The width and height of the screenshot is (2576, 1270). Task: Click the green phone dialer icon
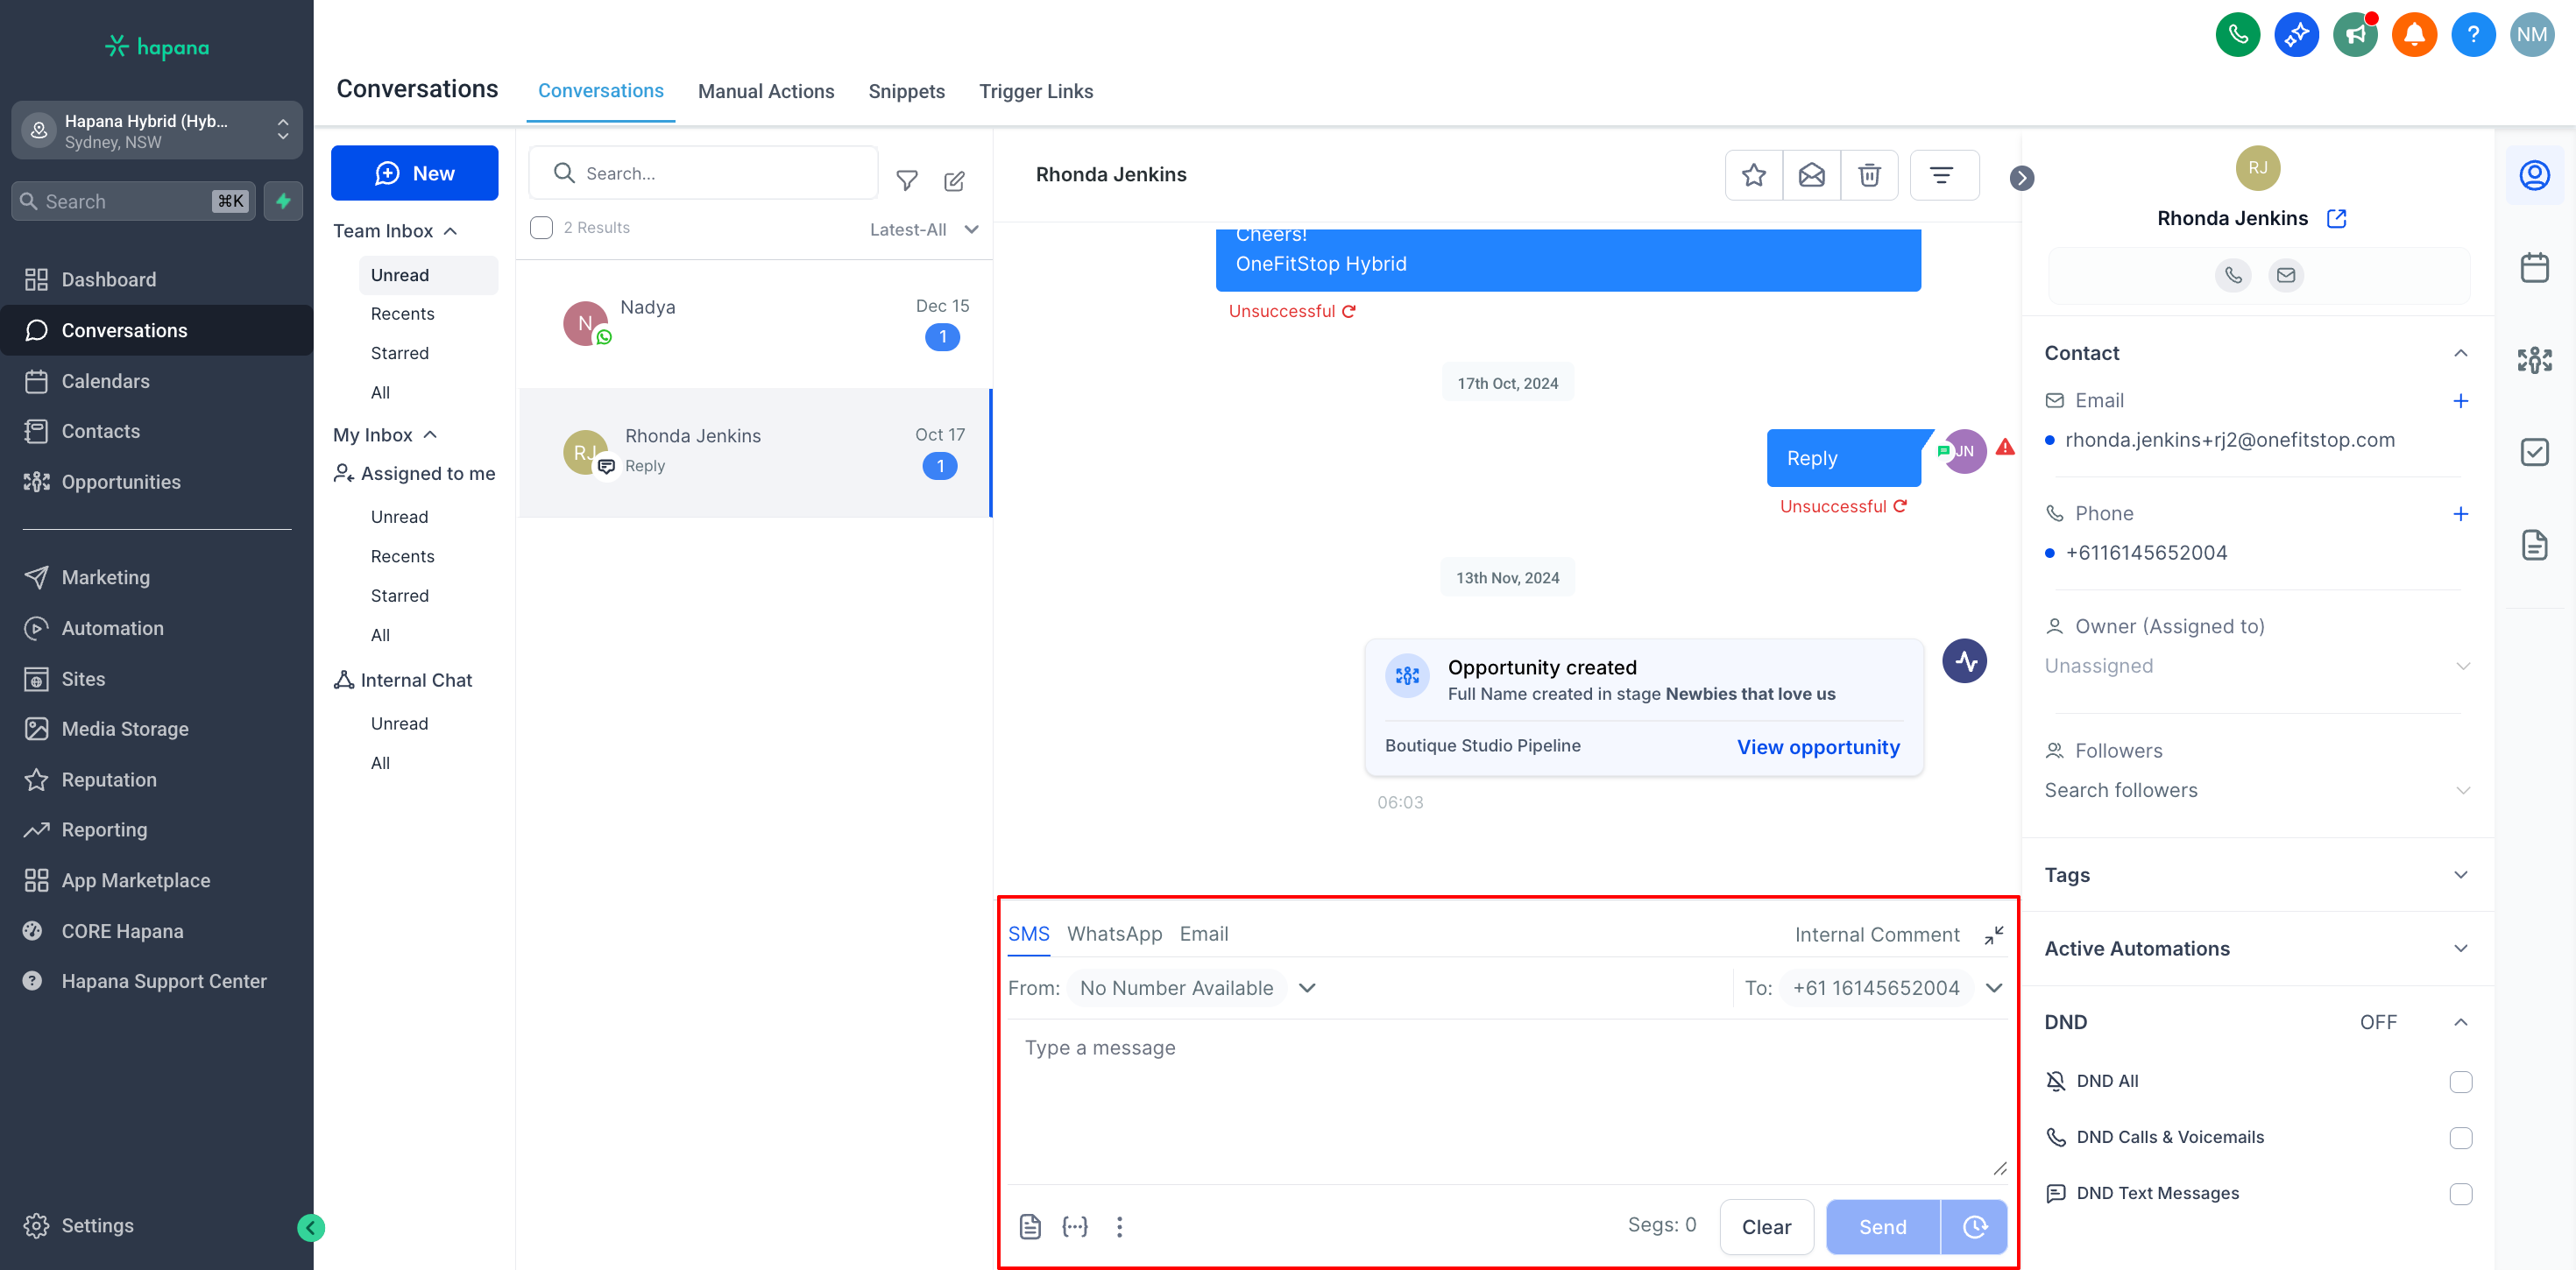pyautogui.click(x=2237, y=35)
